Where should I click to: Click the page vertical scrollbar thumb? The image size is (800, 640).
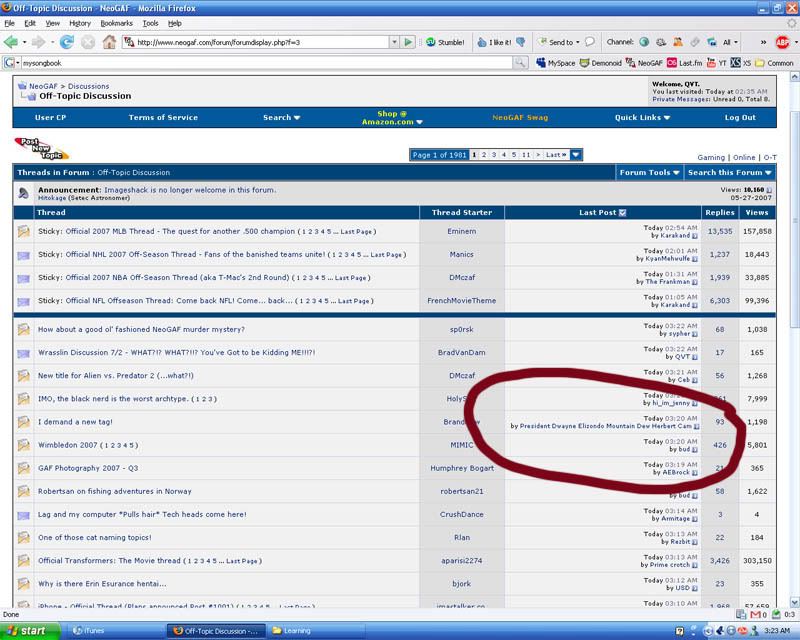tap(794, 218)
